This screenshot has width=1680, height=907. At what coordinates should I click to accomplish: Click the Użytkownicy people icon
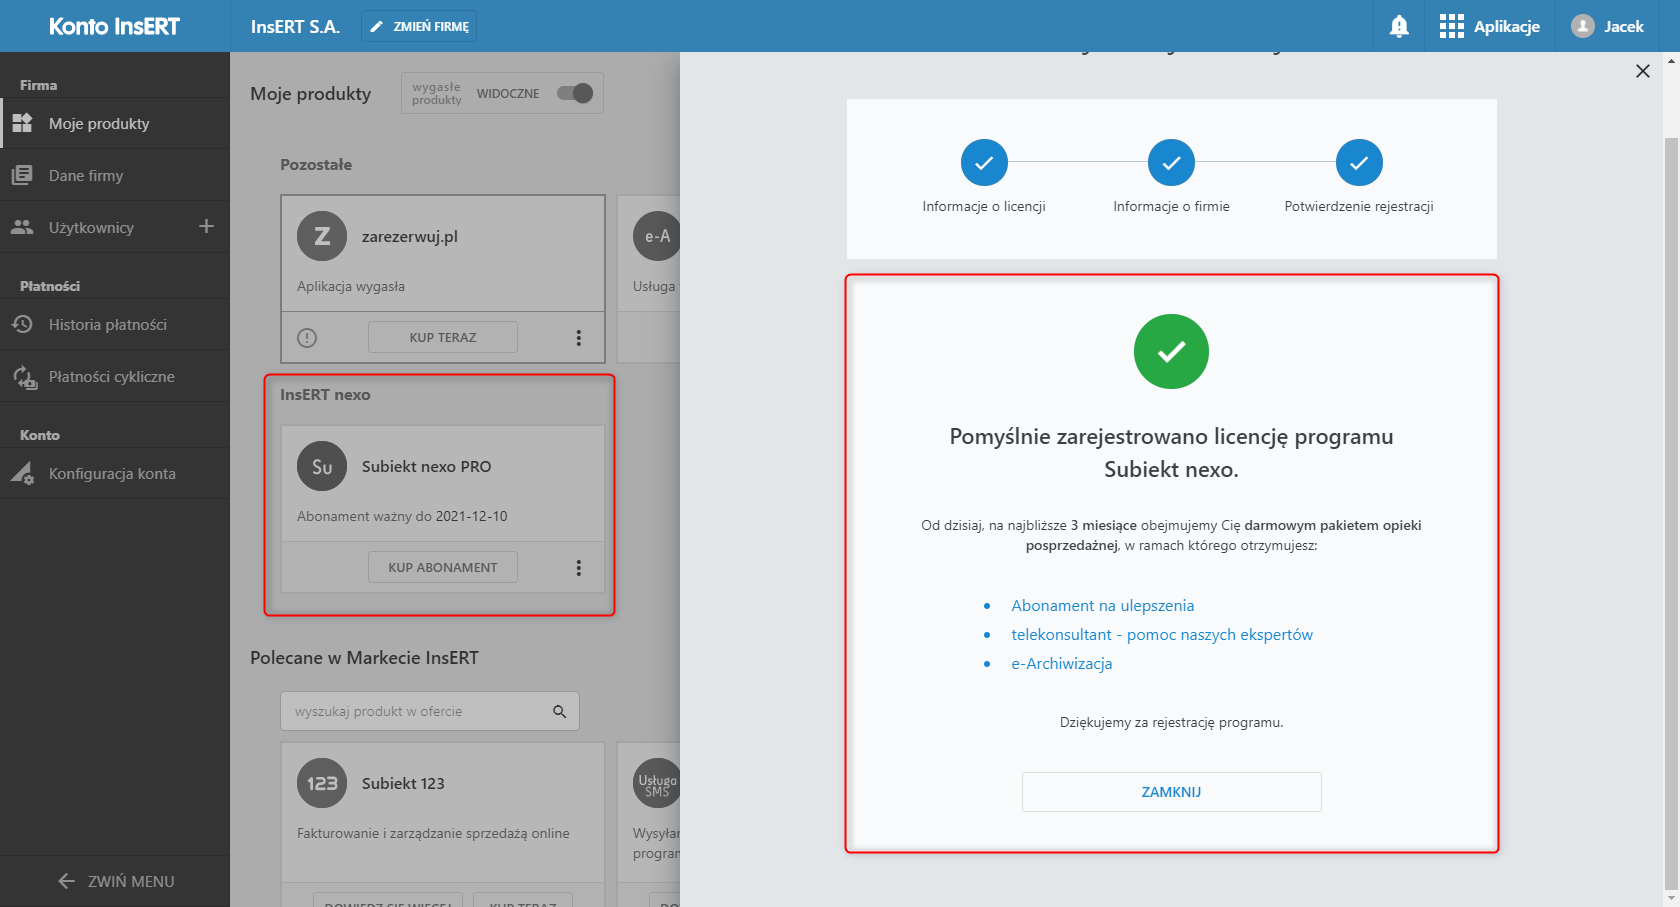[22, 228]
